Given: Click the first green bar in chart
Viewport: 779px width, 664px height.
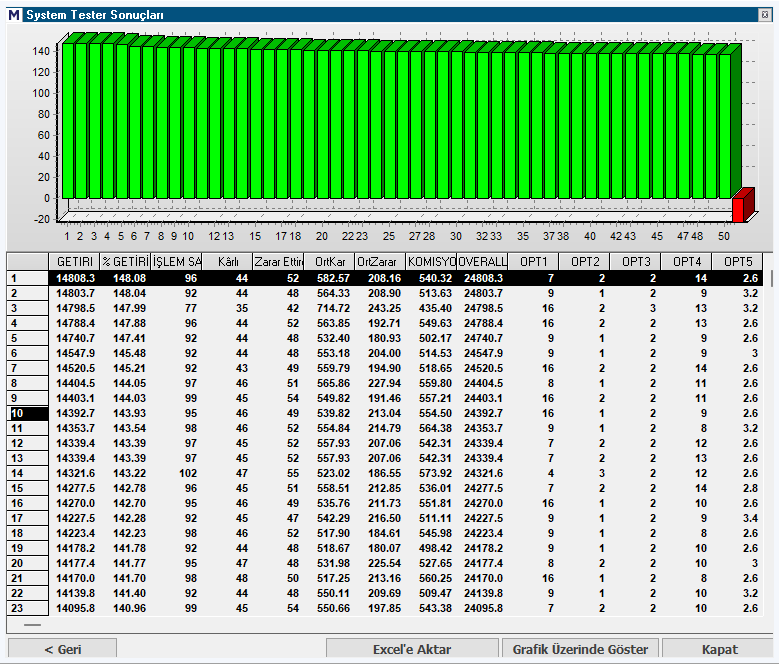Looking at the screenshot, I should [x=68, y=121].
